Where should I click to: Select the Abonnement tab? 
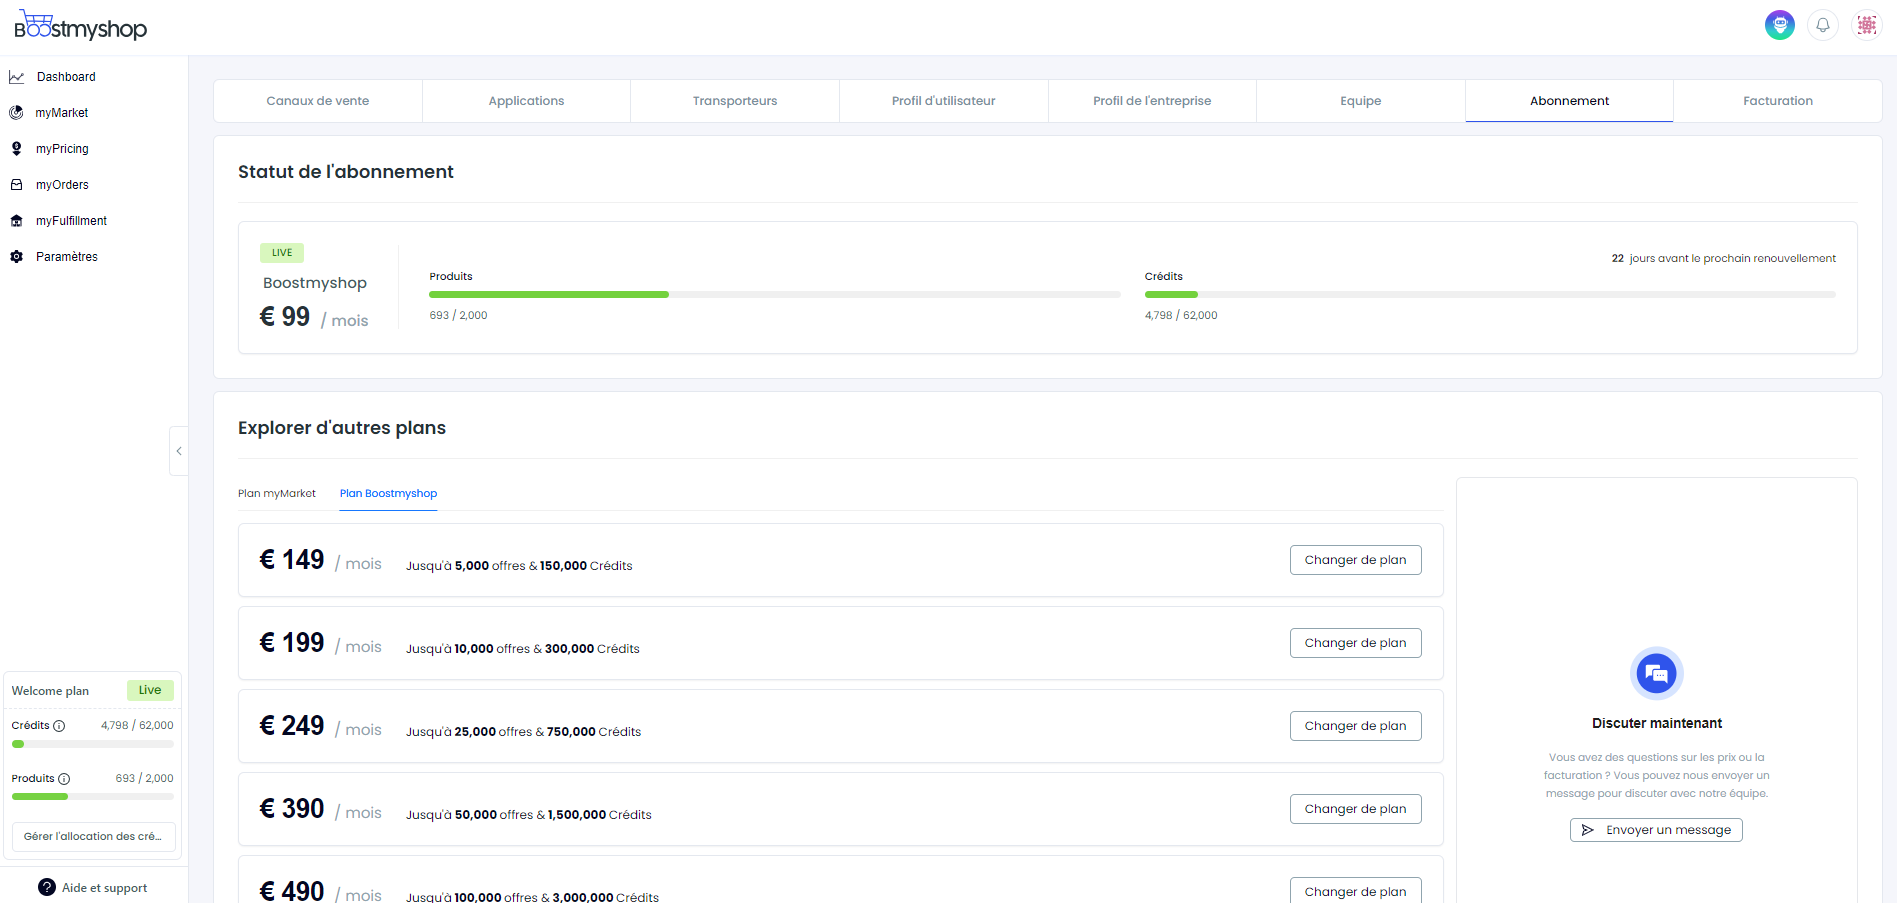[1569, 101]
